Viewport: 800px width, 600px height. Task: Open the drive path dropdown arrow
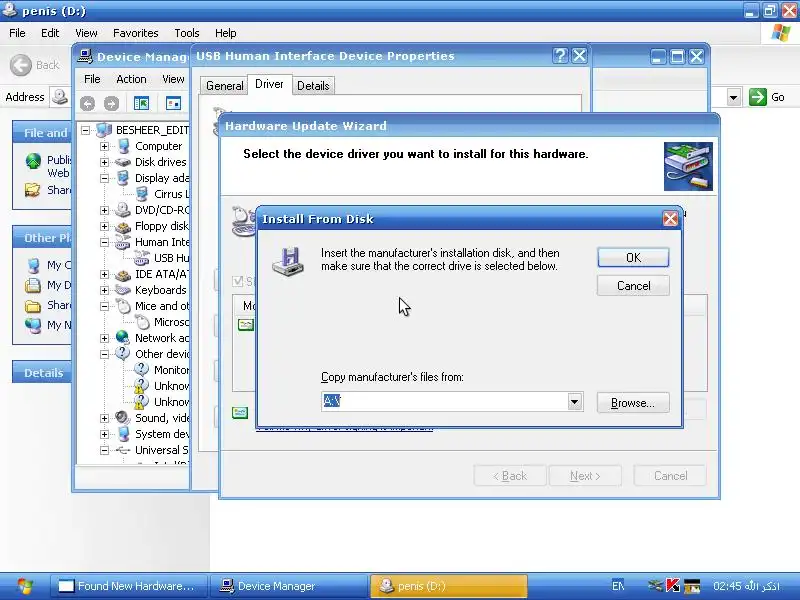pyautogui.click(x=574, y=402)
